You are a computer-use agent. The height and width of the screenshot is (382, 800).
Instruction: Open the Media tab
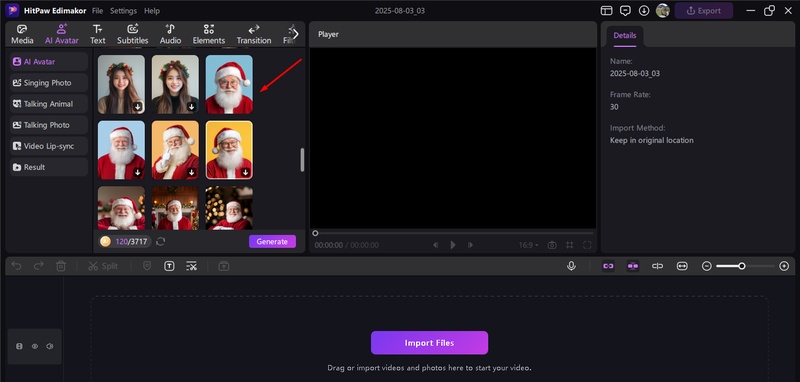22,35
